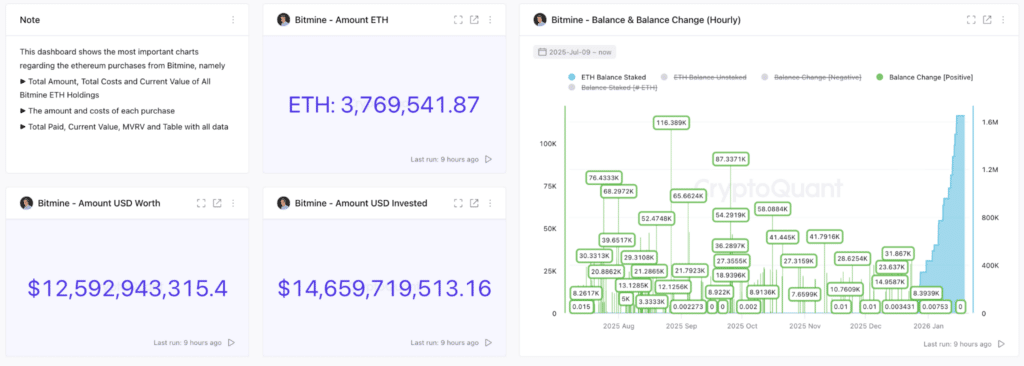Toggle Balance Change [Positive] legend series

click(925, 77)
